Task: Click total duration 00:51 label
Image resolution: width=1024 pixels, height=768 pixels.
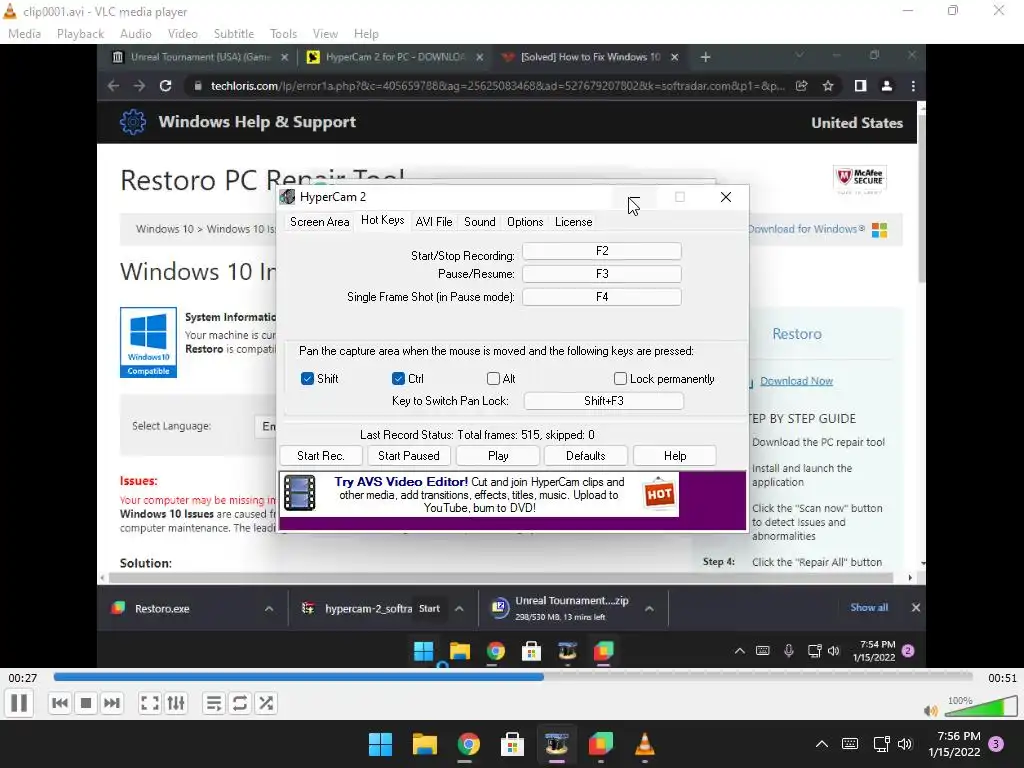Action: click(x=1002, y=678)
